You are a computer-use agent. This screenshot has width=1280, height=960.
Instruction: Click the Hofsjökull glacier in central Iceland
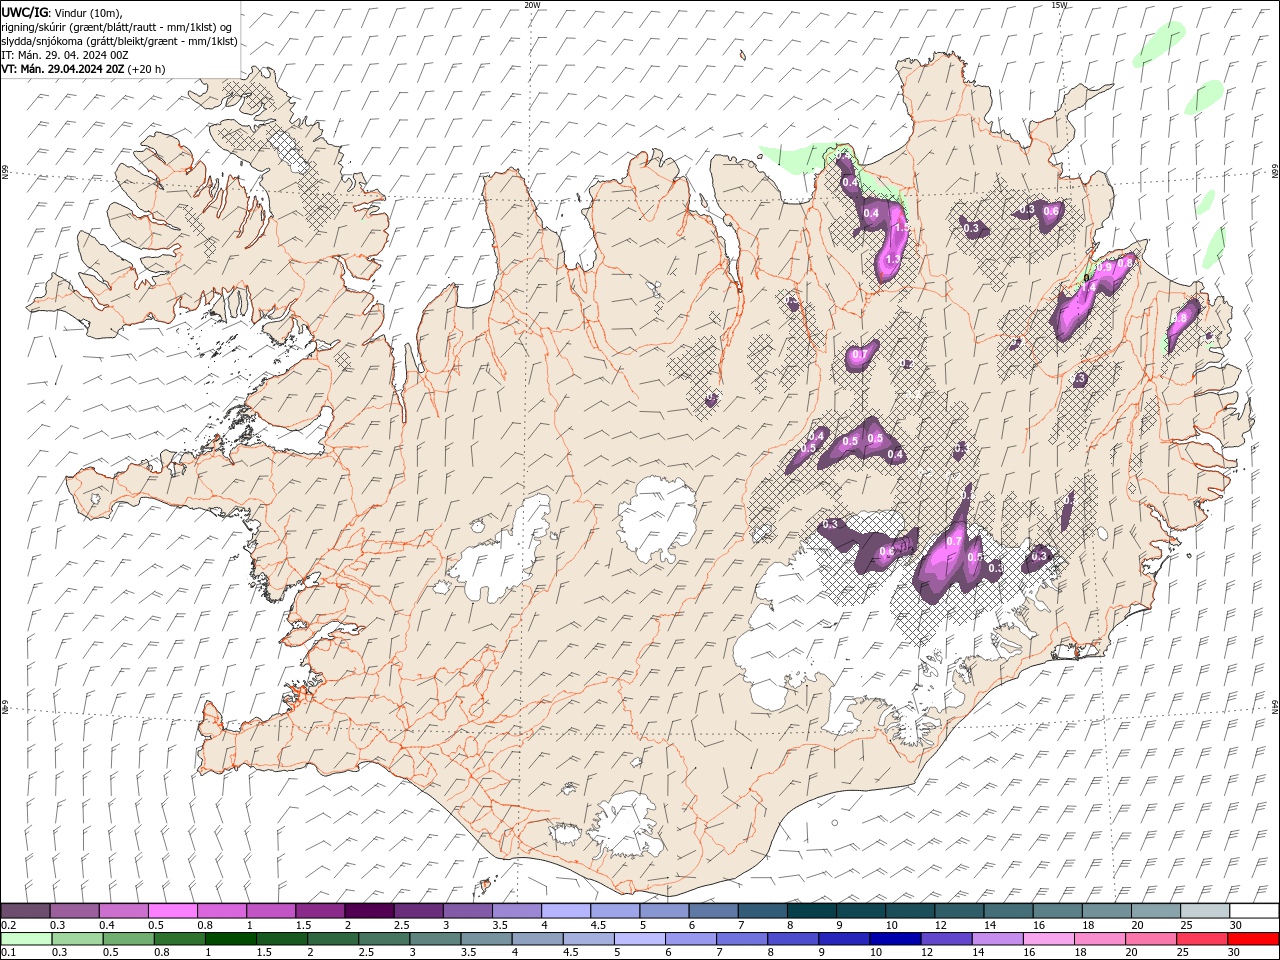pyautogui.click(x=657, y=520)
